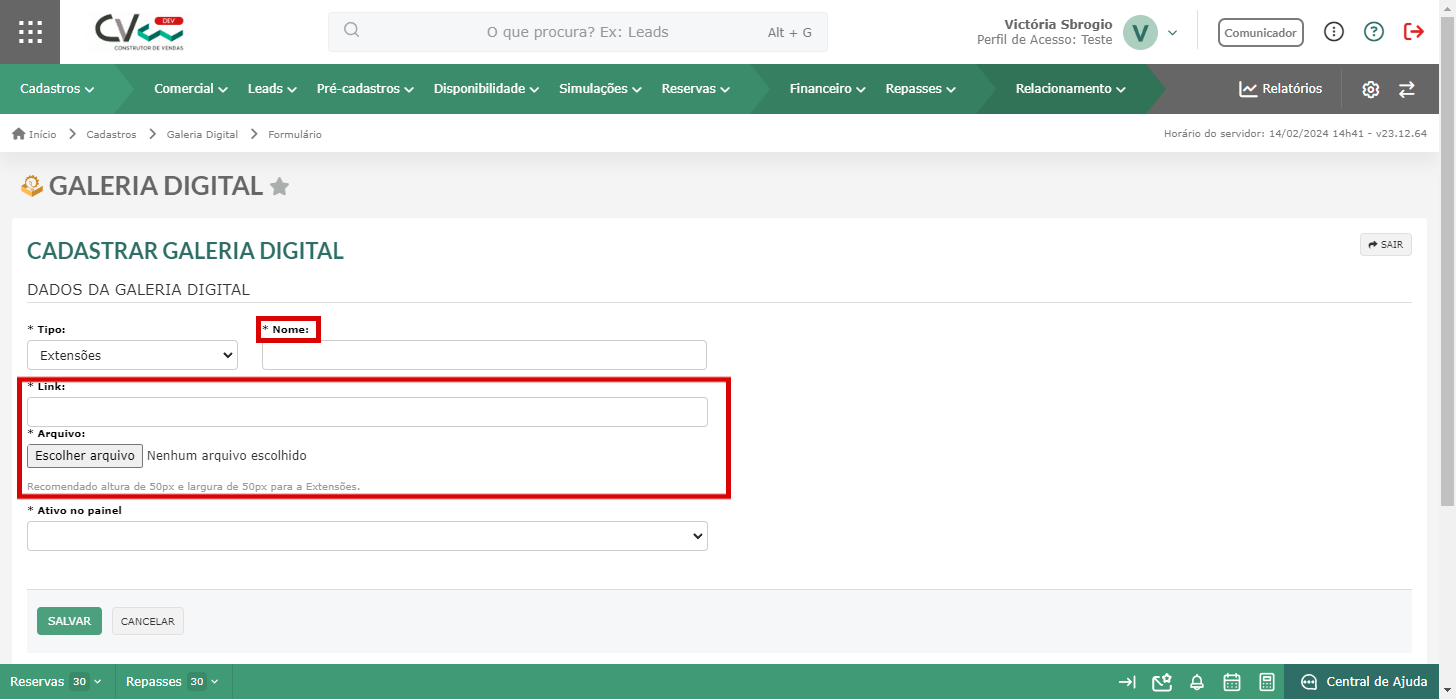Click the Victória Sbrogio user name
This screenshot has width=1456, height=699.
point(1057,24)
